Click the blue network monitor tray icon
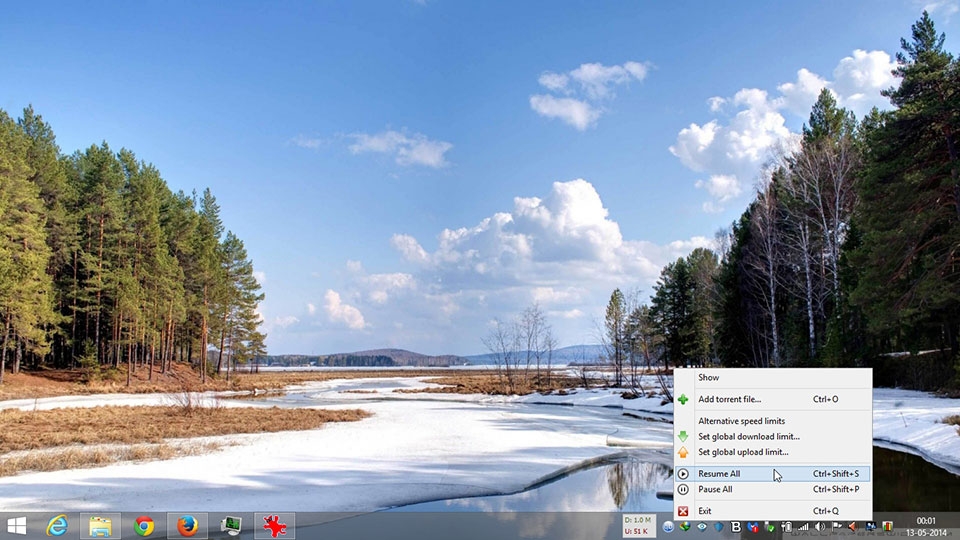 (871, 527)
